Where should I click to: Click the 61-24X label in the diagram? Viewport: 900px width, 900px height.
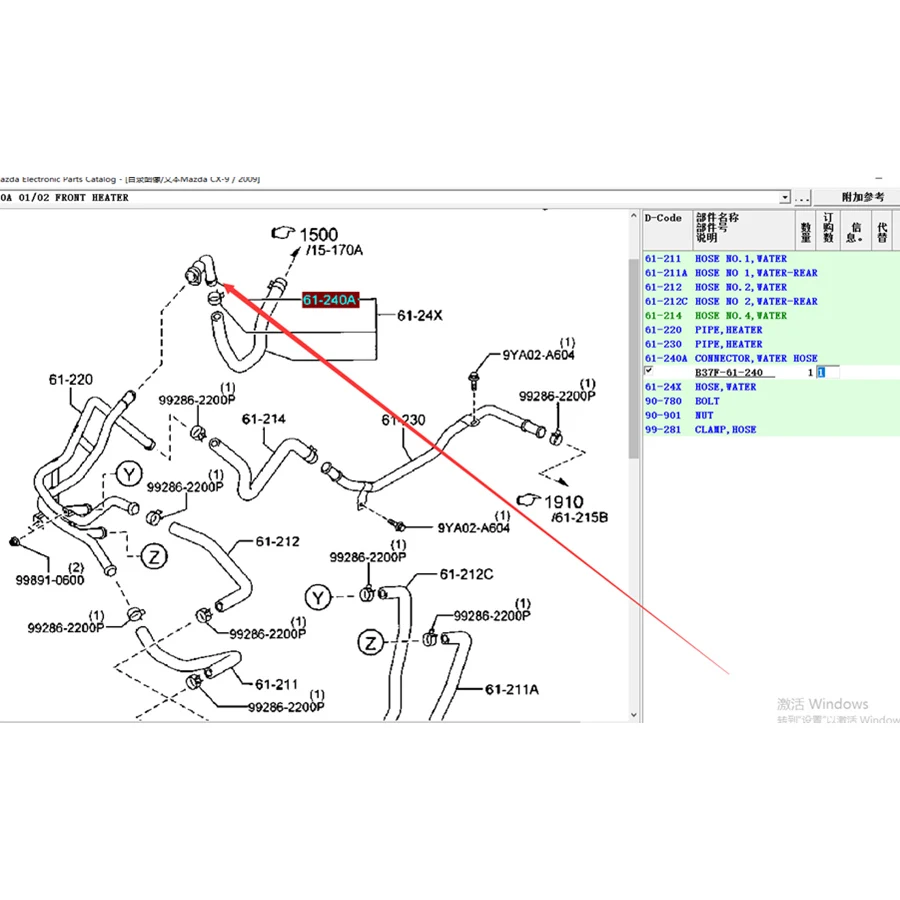[x=420, y=315]
